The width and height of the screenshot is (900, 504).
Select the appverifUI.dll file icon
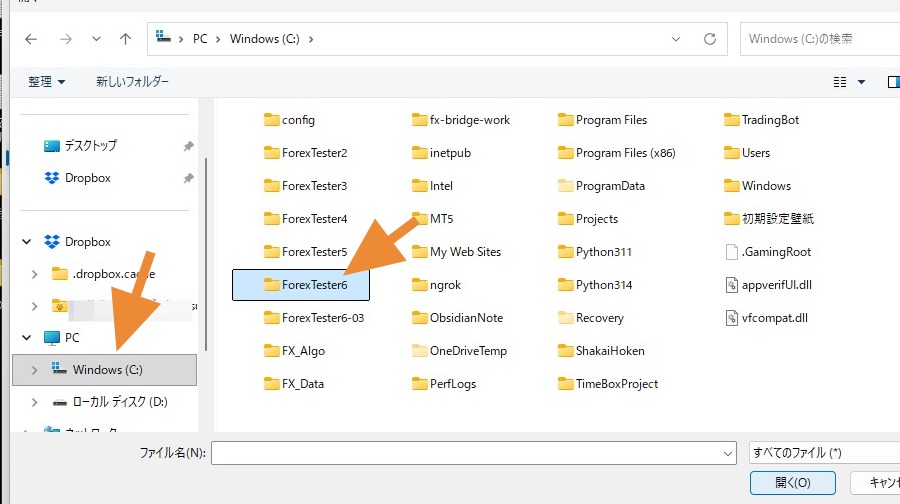tap(731, 285)
